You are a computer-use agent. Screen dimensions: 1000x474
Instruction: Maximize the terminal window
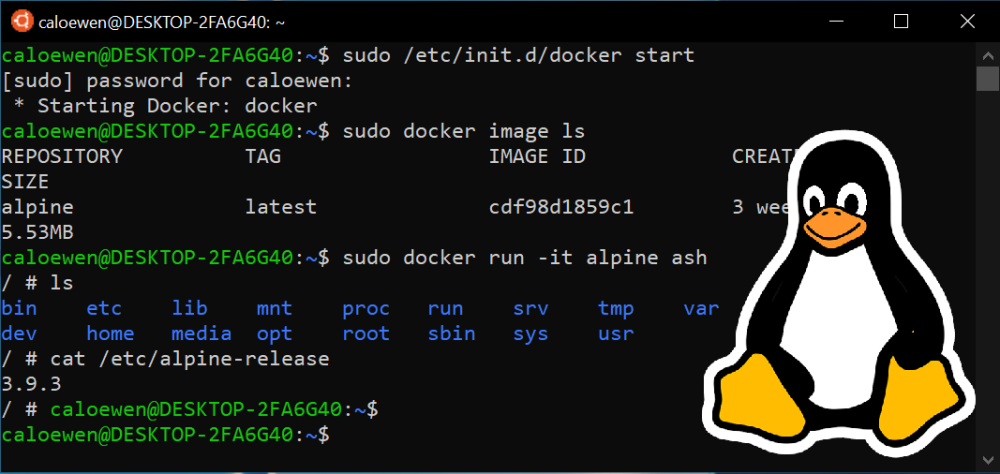pyautogui.click(x=901, y=22)
